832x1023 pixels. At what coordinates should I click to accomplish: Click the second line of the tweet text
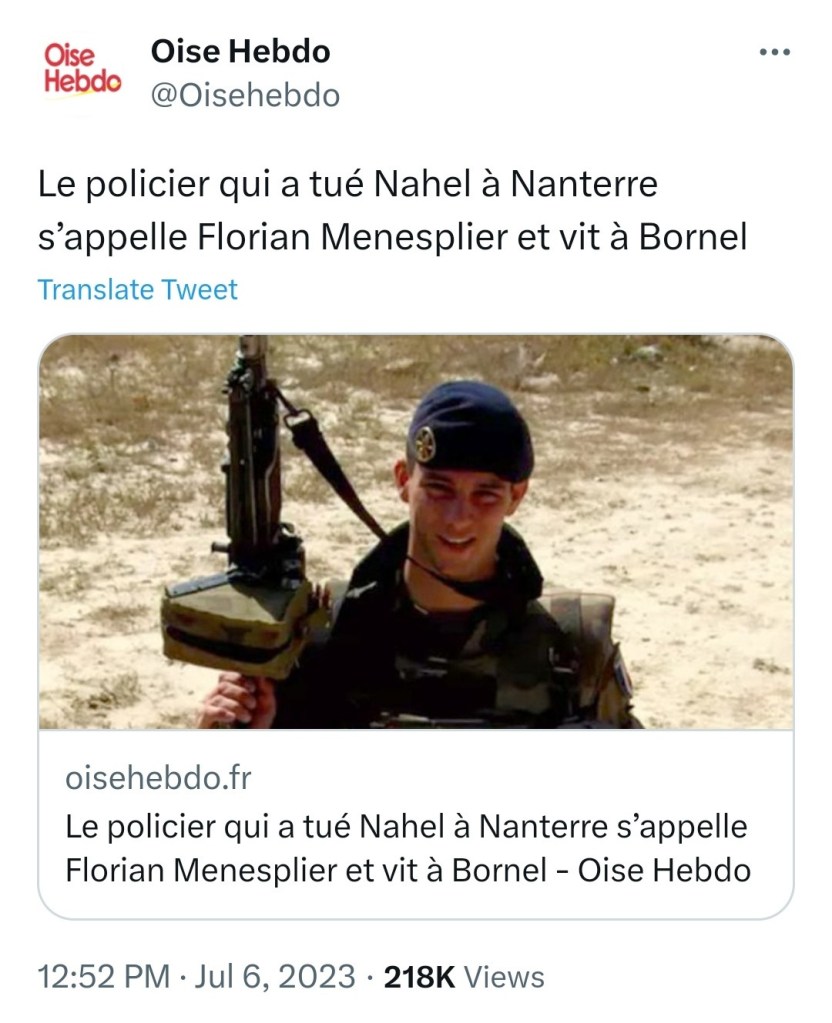tap(392, 239)
